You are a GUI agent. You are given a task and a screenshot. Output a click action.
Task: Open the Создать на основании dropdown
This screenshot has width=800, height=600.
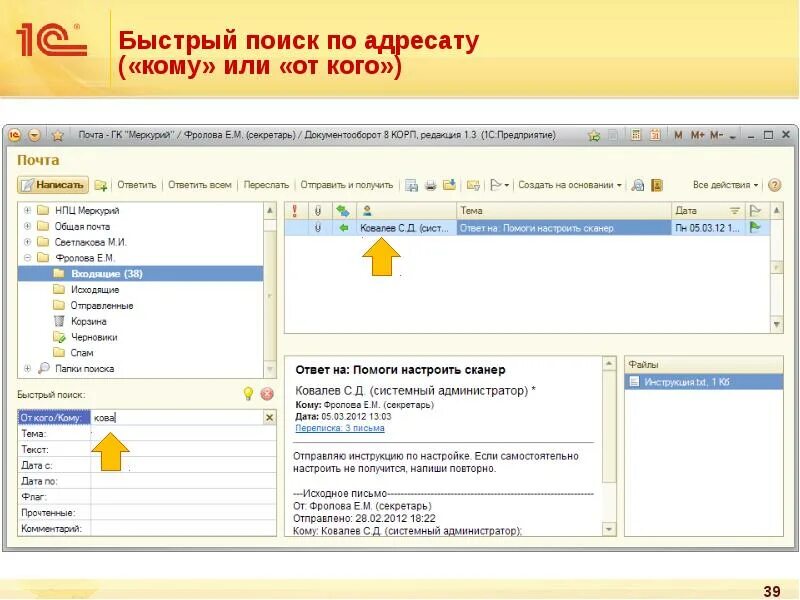click(x=570, y=185)
